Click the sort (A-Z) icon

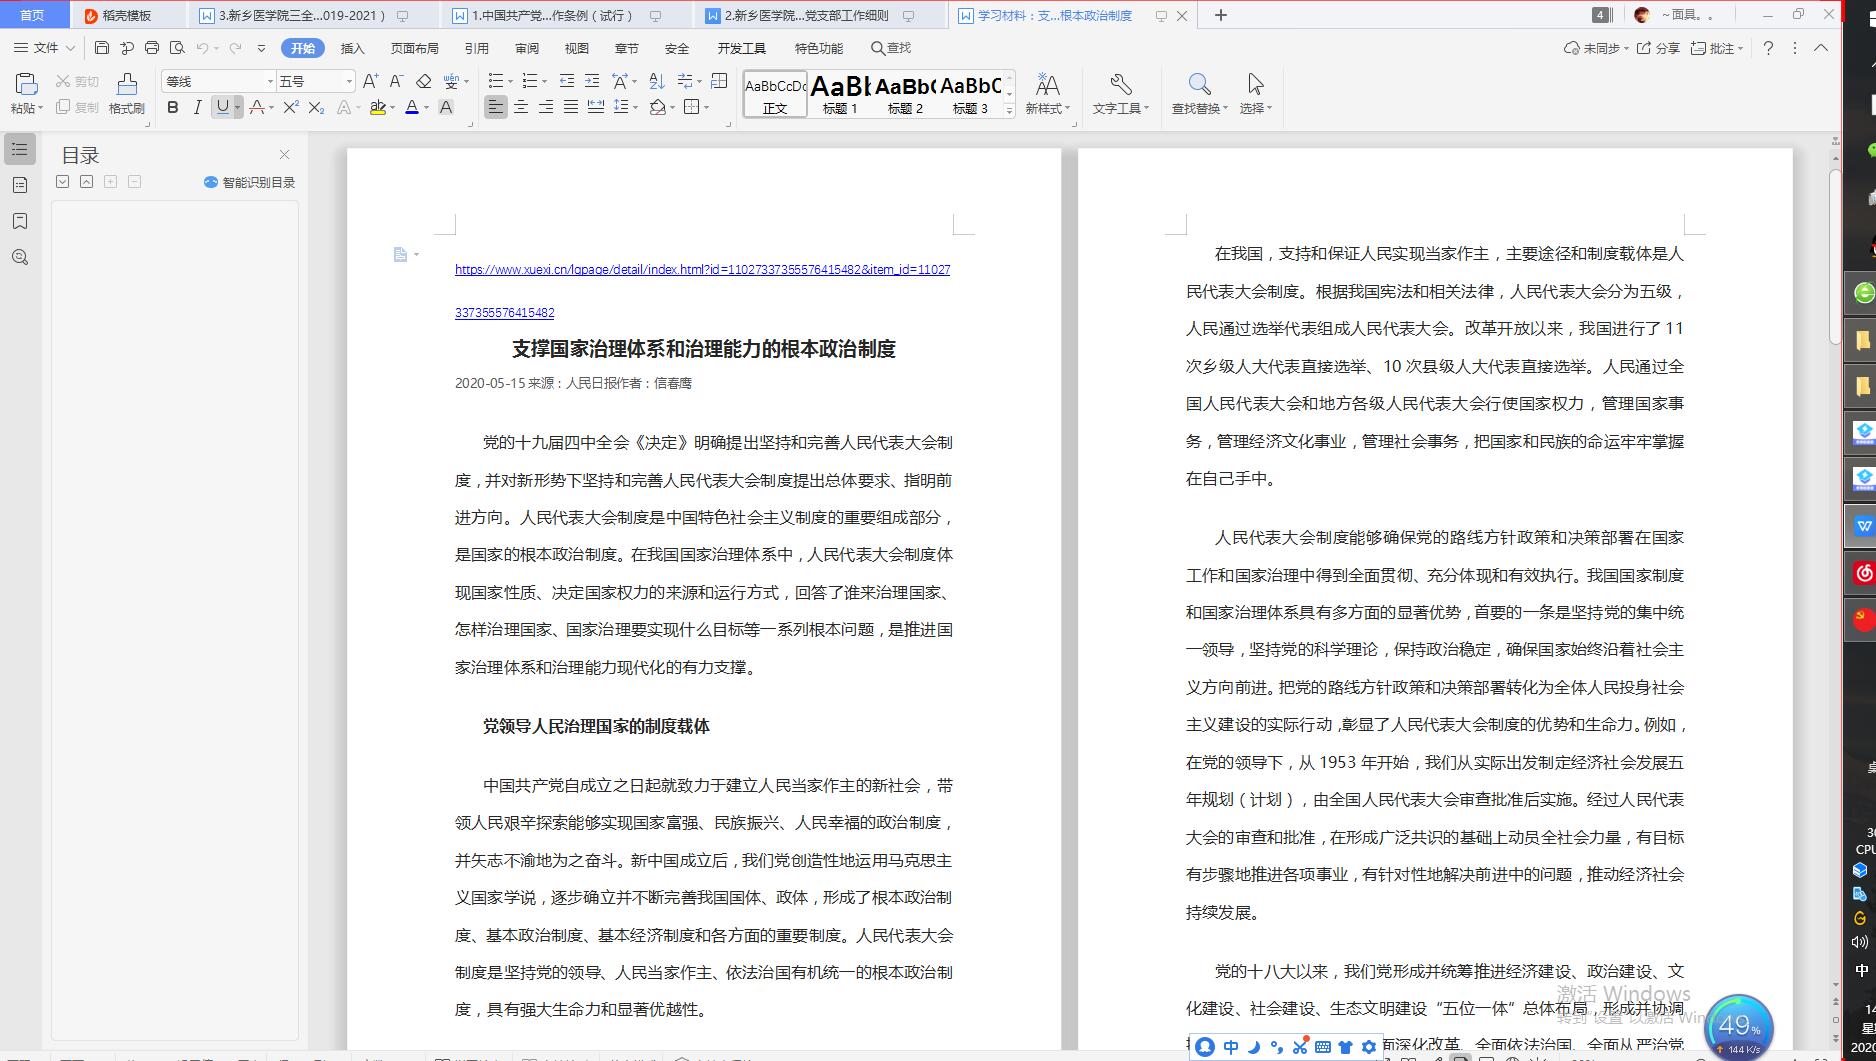pyautogui.click(x=656, y=81)
